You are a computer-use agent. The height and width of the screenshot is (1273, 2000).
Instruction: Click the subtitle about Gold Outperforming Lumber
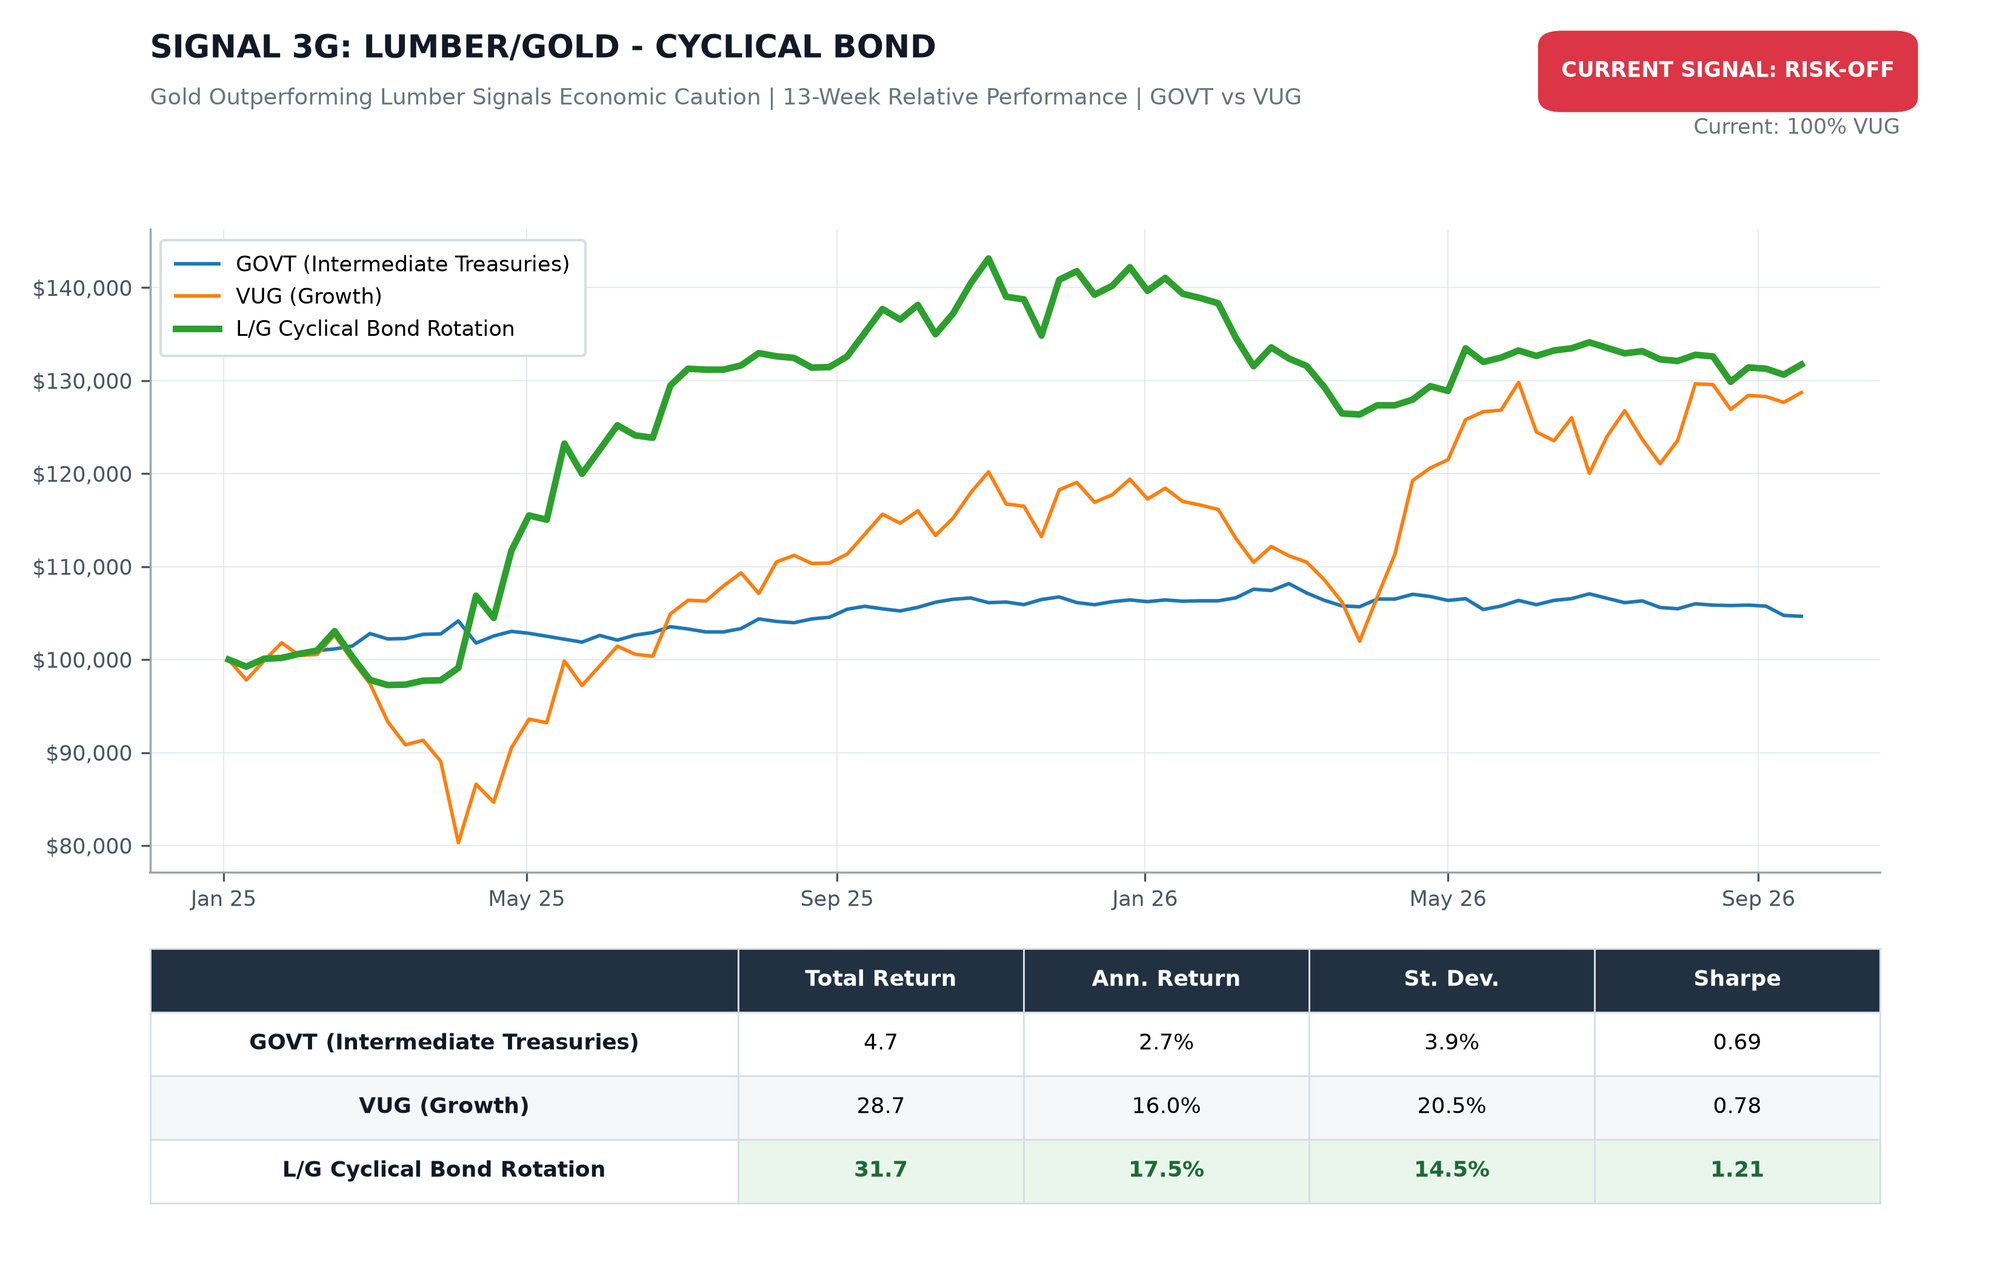click(x=725, y=97)
